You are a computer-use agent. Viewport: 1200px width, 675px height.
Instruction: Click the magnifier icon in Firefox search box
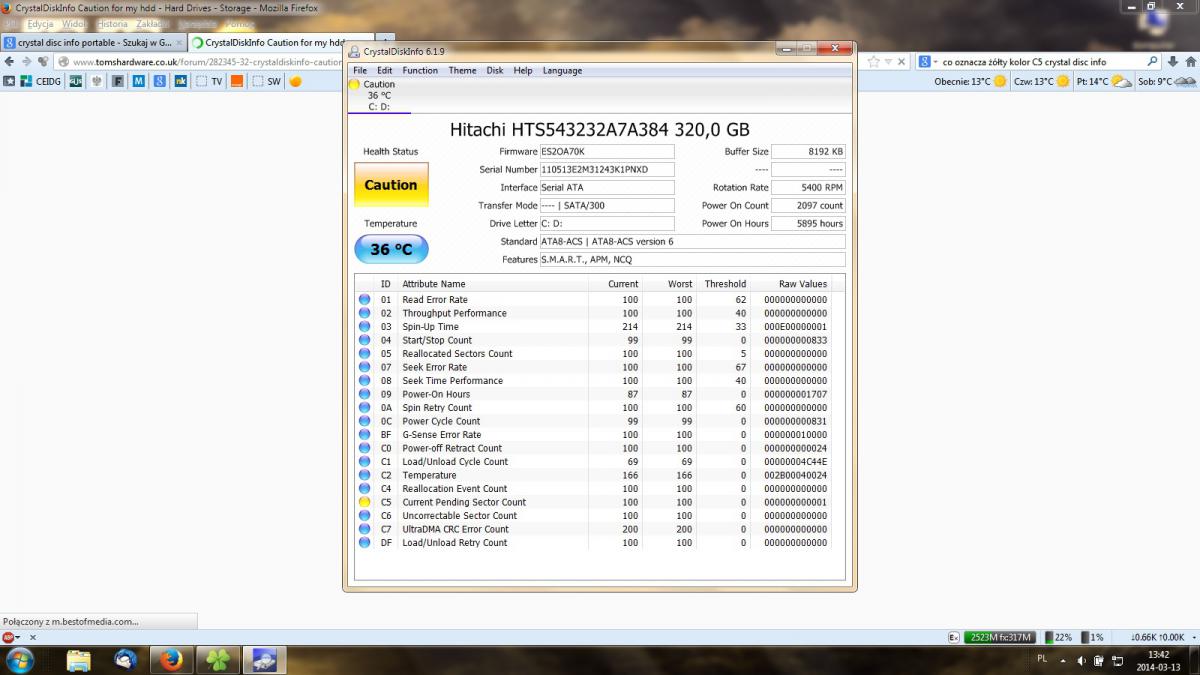(1152, 62)
